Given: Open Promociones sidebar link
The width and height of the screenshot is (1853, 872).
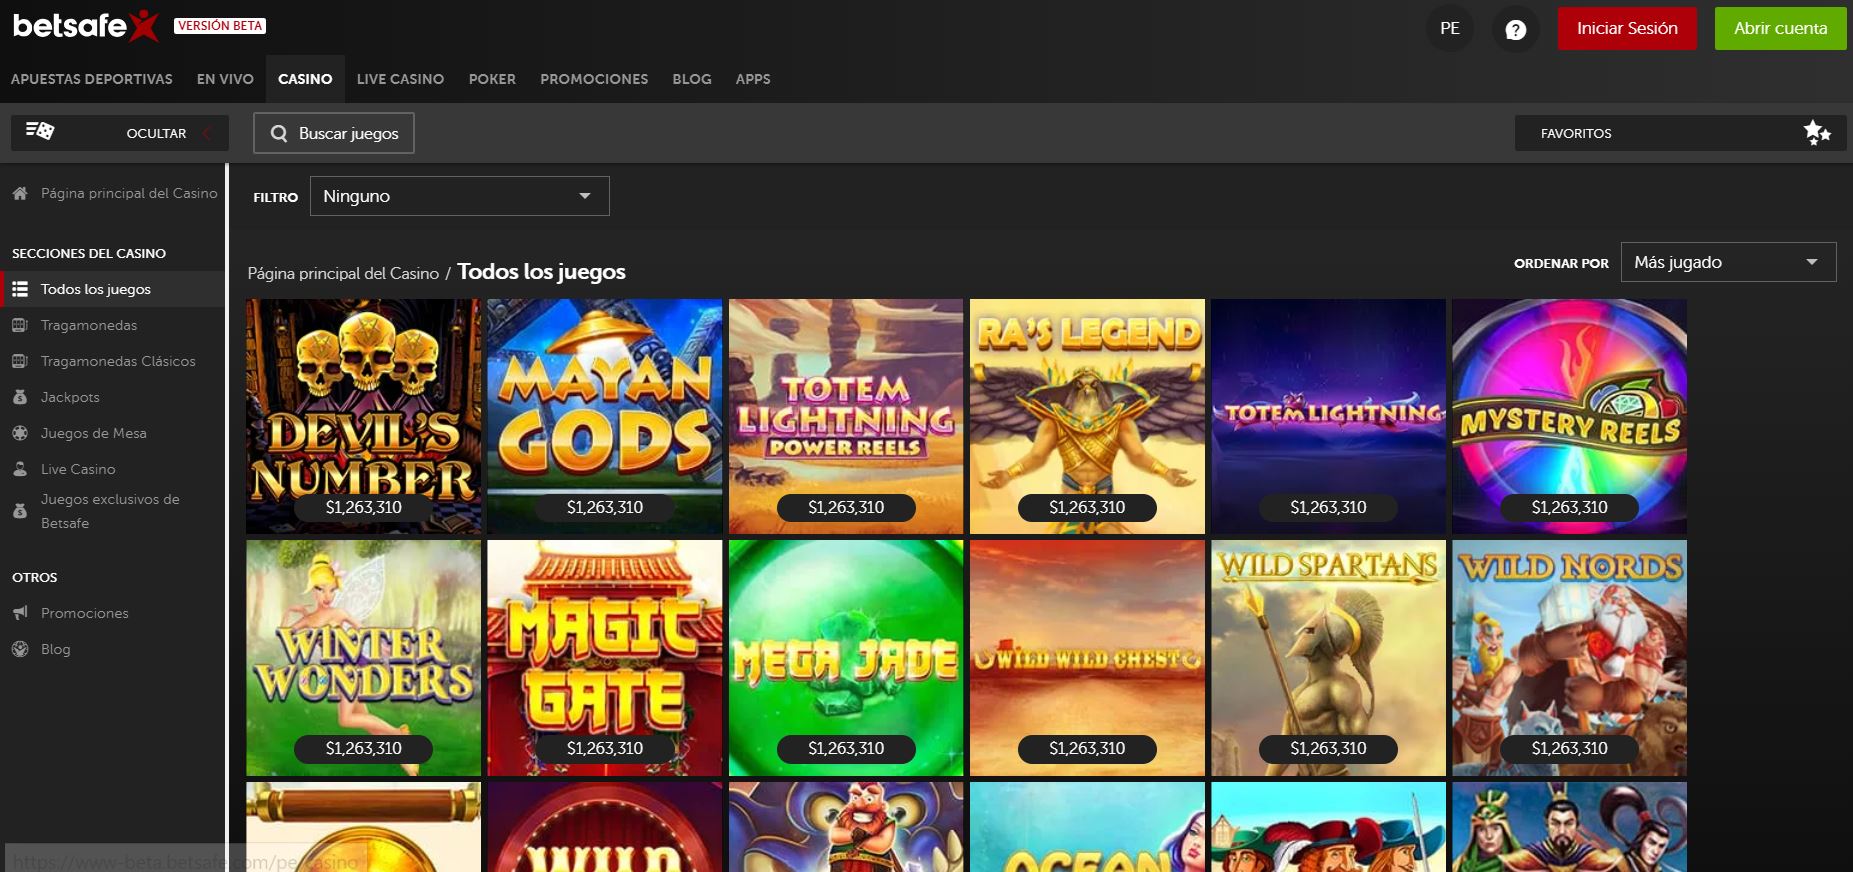Looking at the screenshot, I should [x=85, y=613].
